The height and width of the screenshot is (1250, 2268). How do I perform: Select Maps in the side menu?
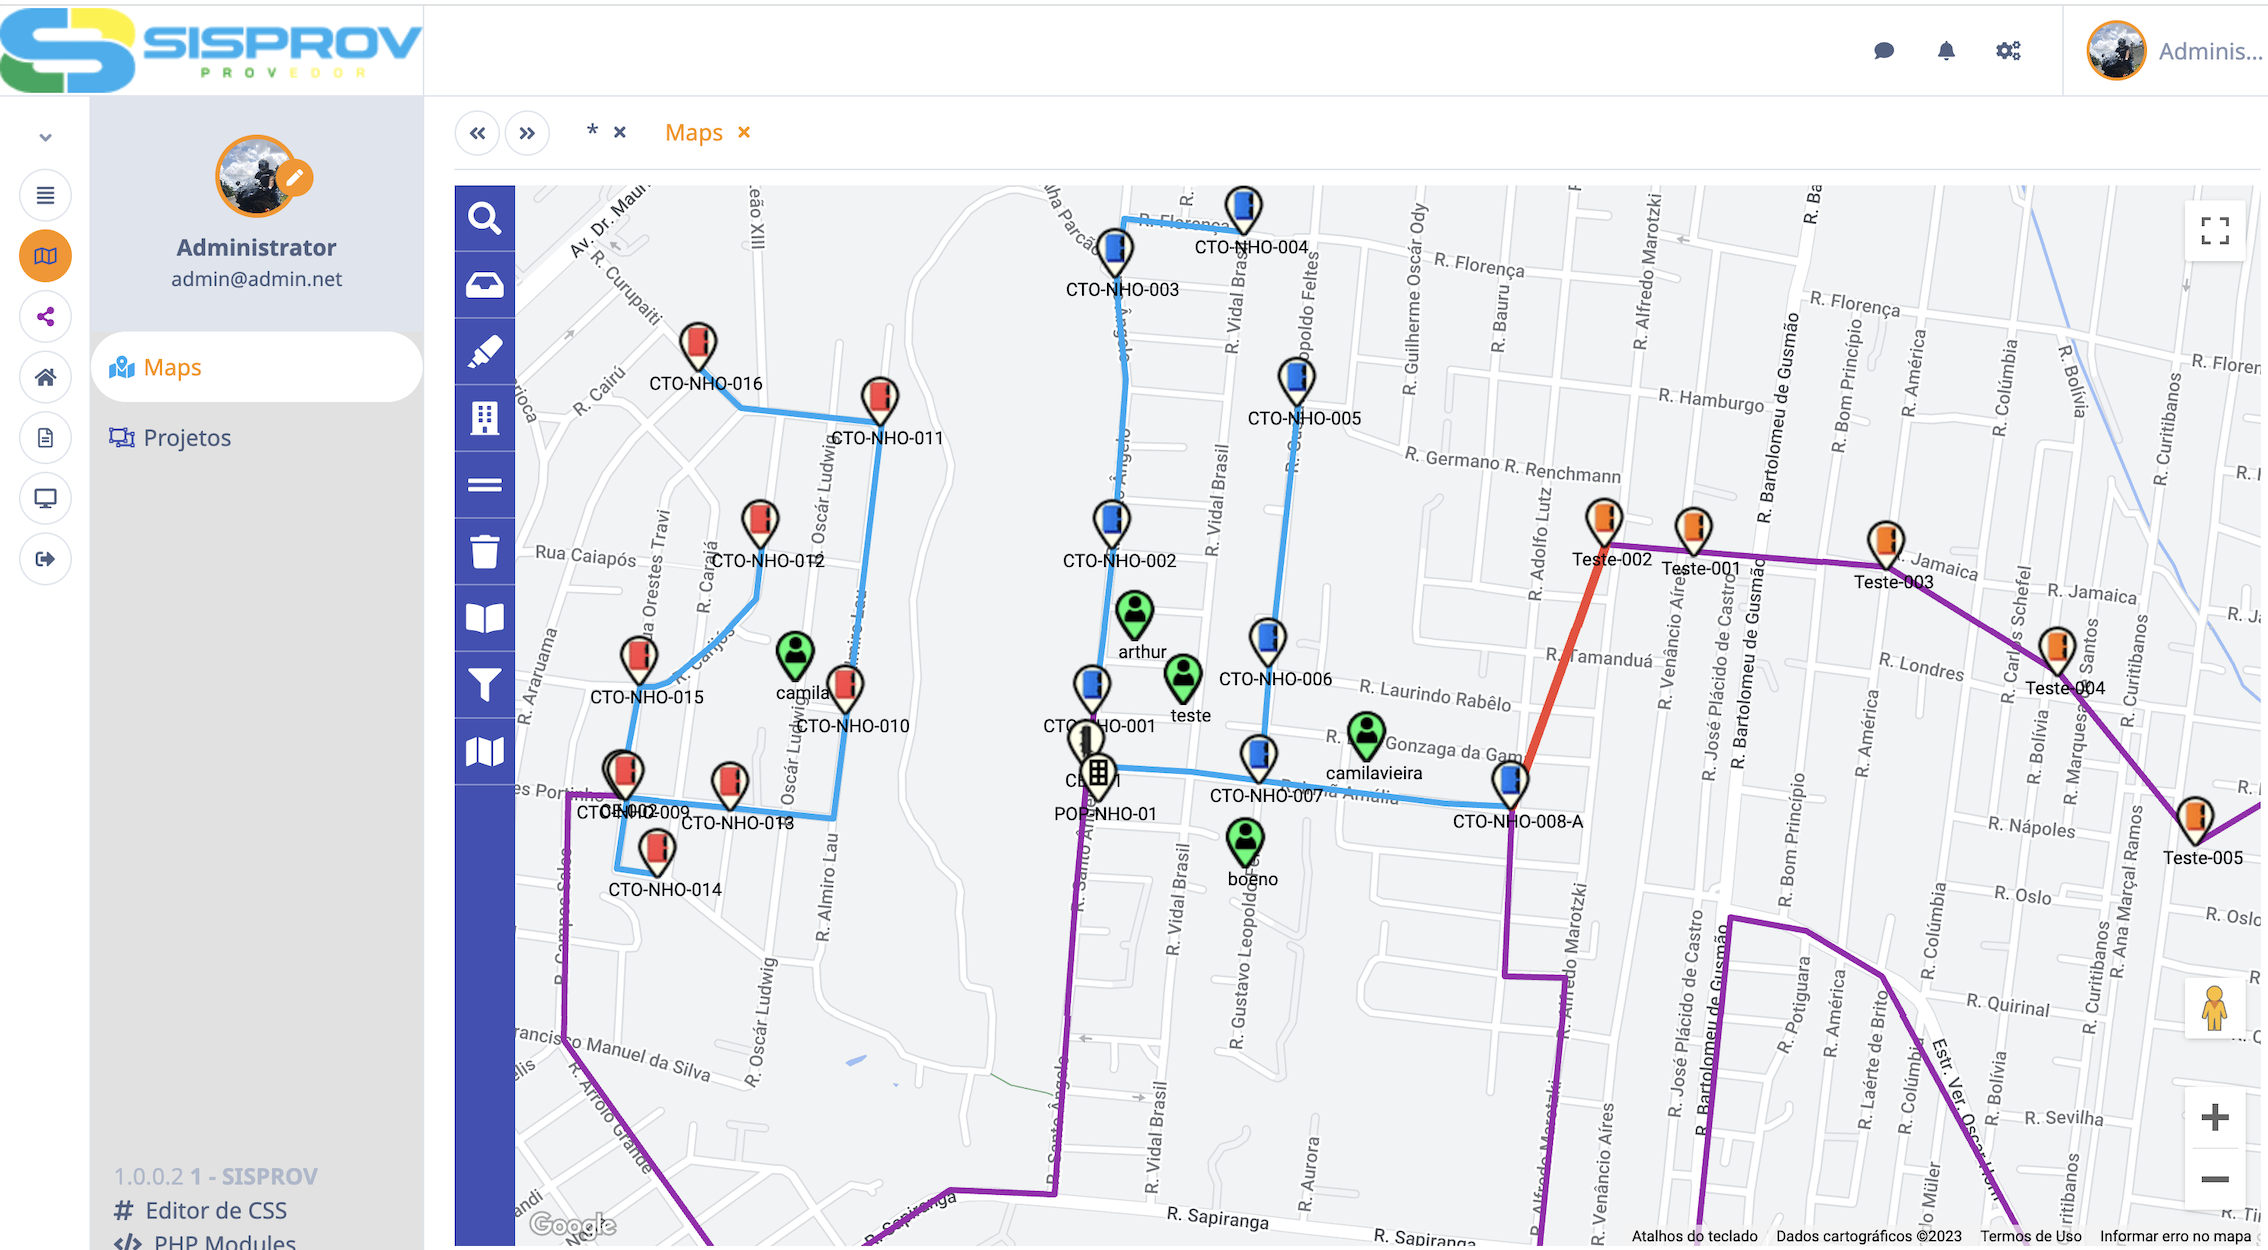(x=257, y=367)
